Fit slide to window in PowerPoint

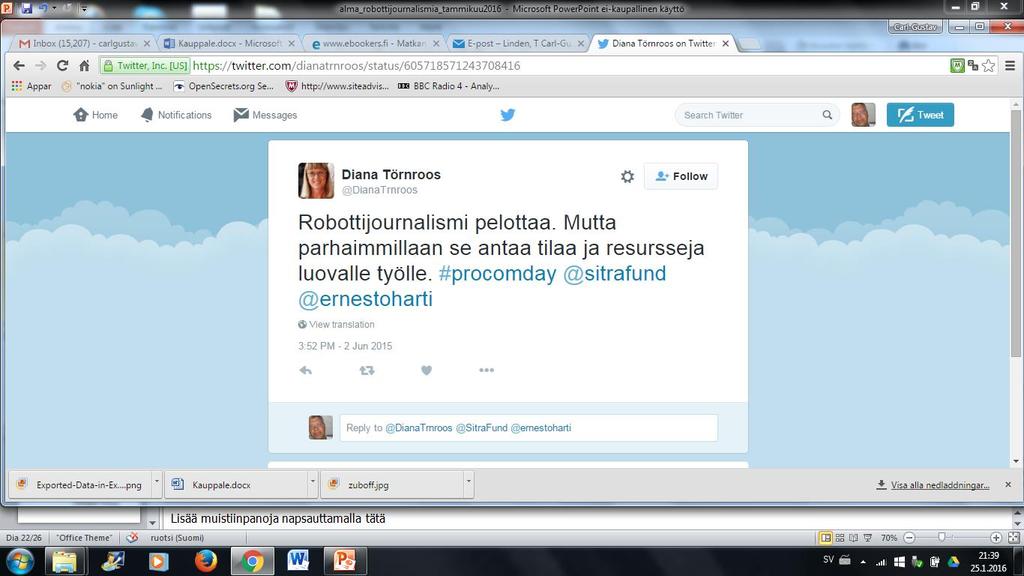pos(1014,537)
